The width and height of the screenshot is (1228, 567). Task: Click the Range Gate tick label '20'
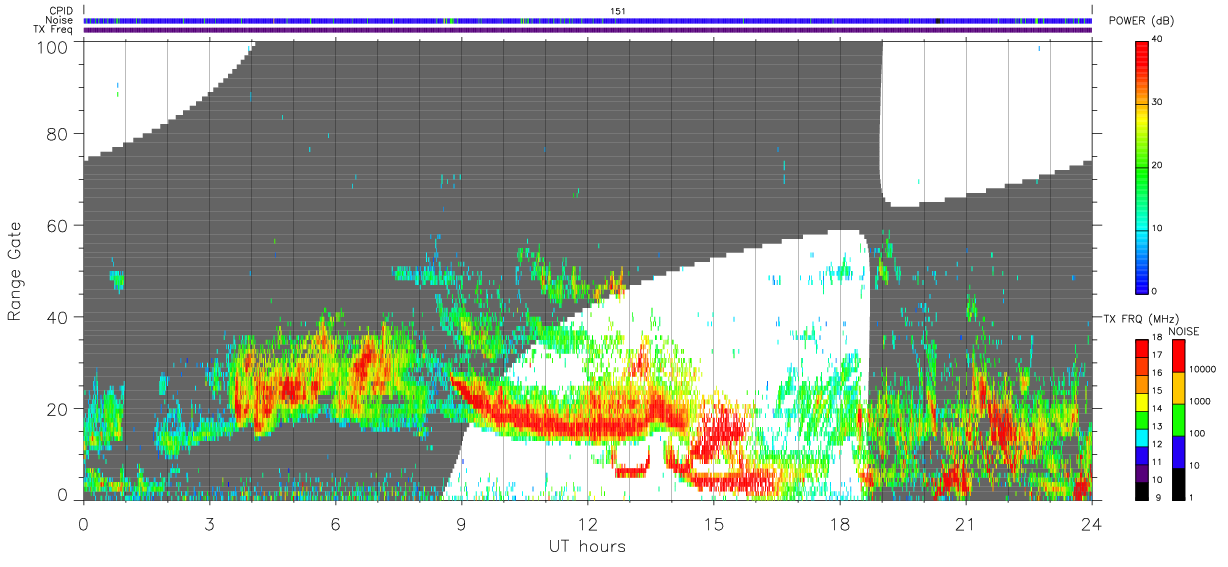click(57, 409)
